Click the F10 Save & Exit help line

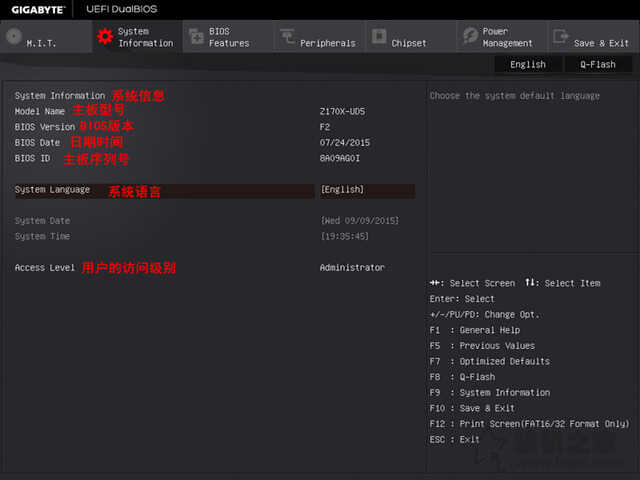472,408
